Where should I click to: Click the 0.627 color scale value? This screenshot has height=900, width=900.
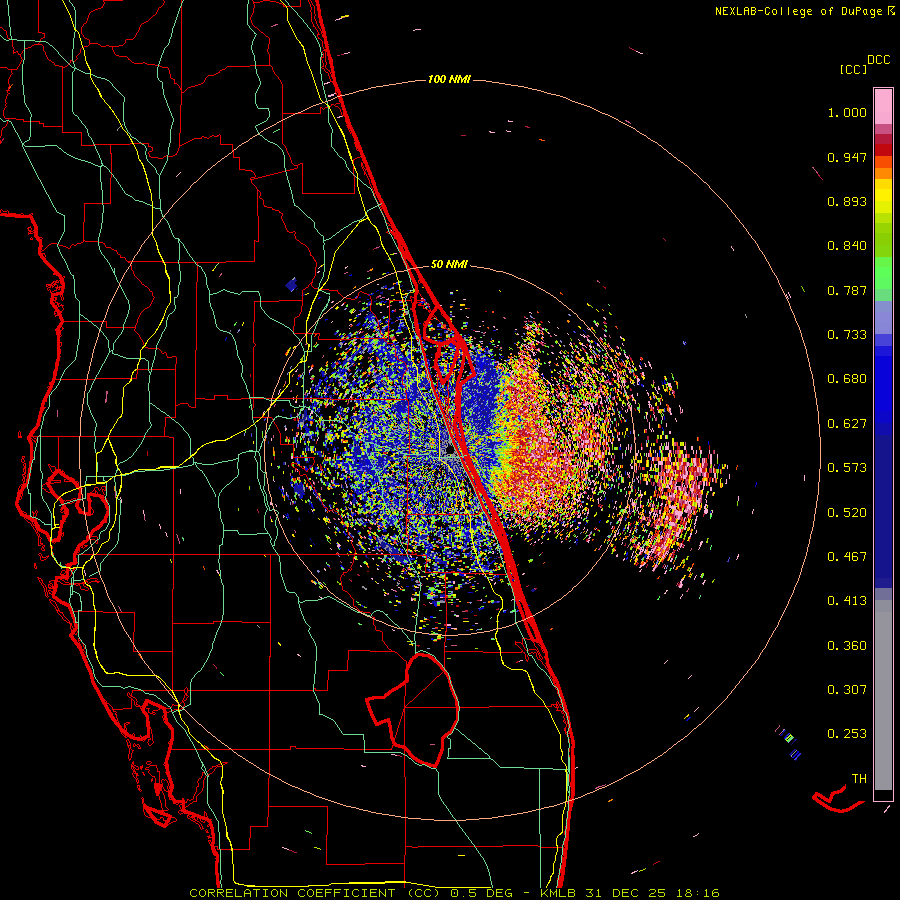pos(847,424)
